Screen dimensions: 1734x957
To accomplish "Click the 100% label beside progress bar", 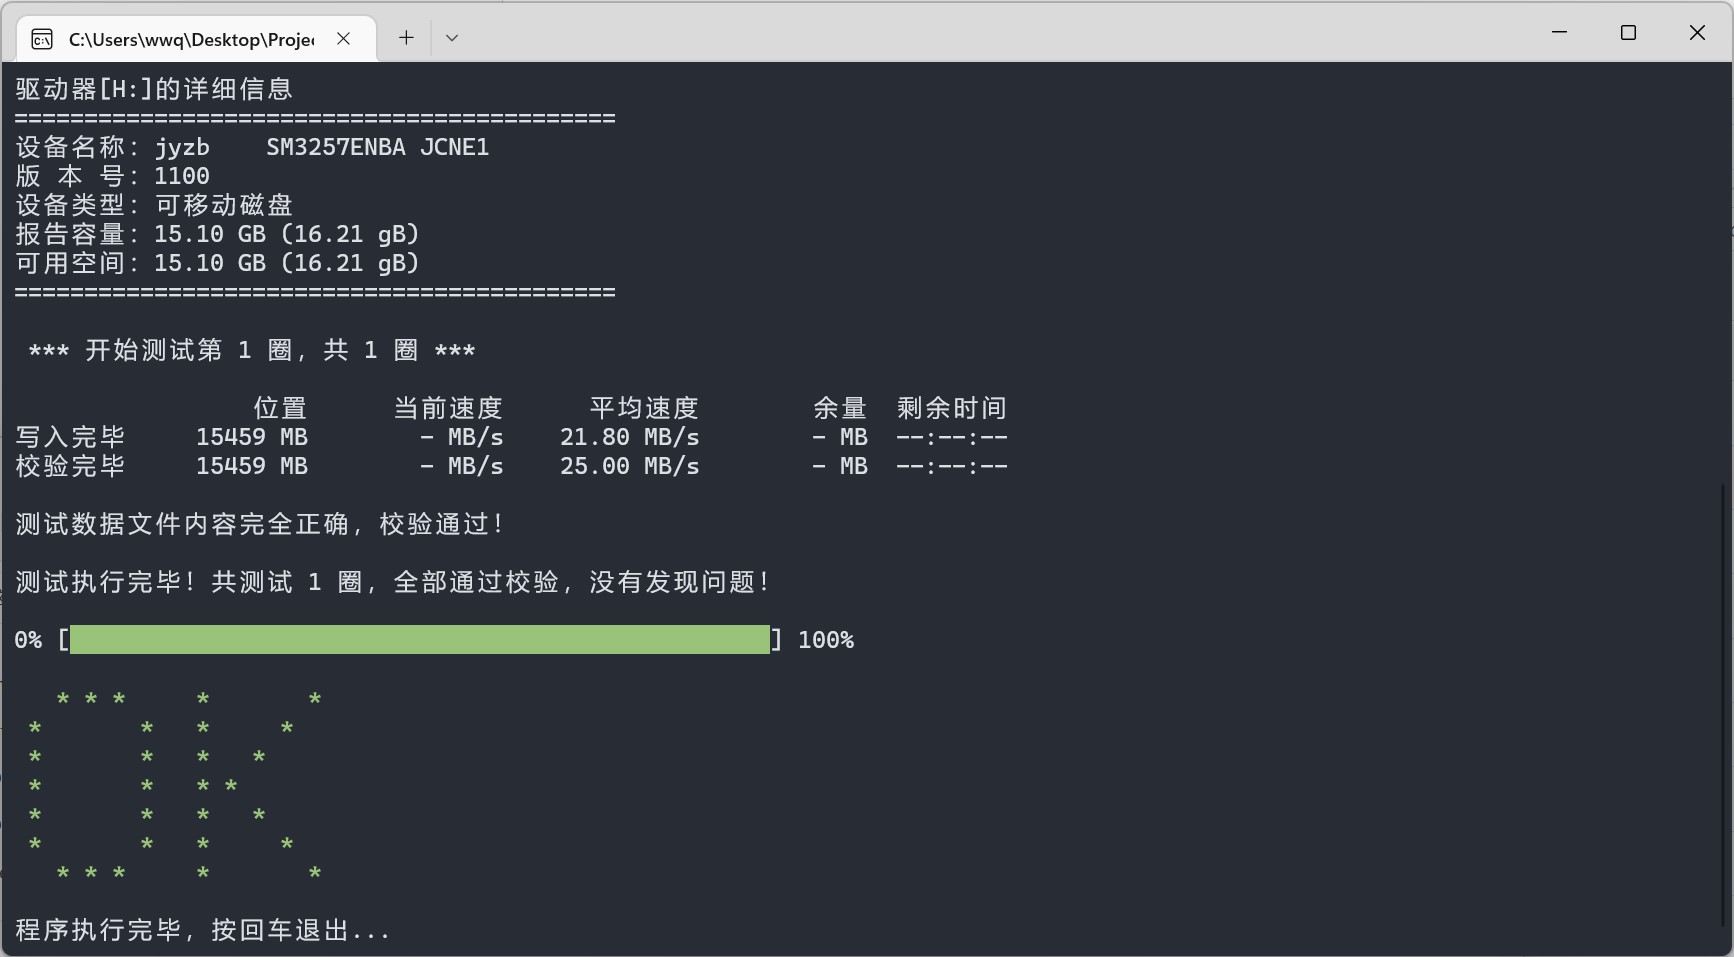I will pyautogui.click(x=826, y=641).
